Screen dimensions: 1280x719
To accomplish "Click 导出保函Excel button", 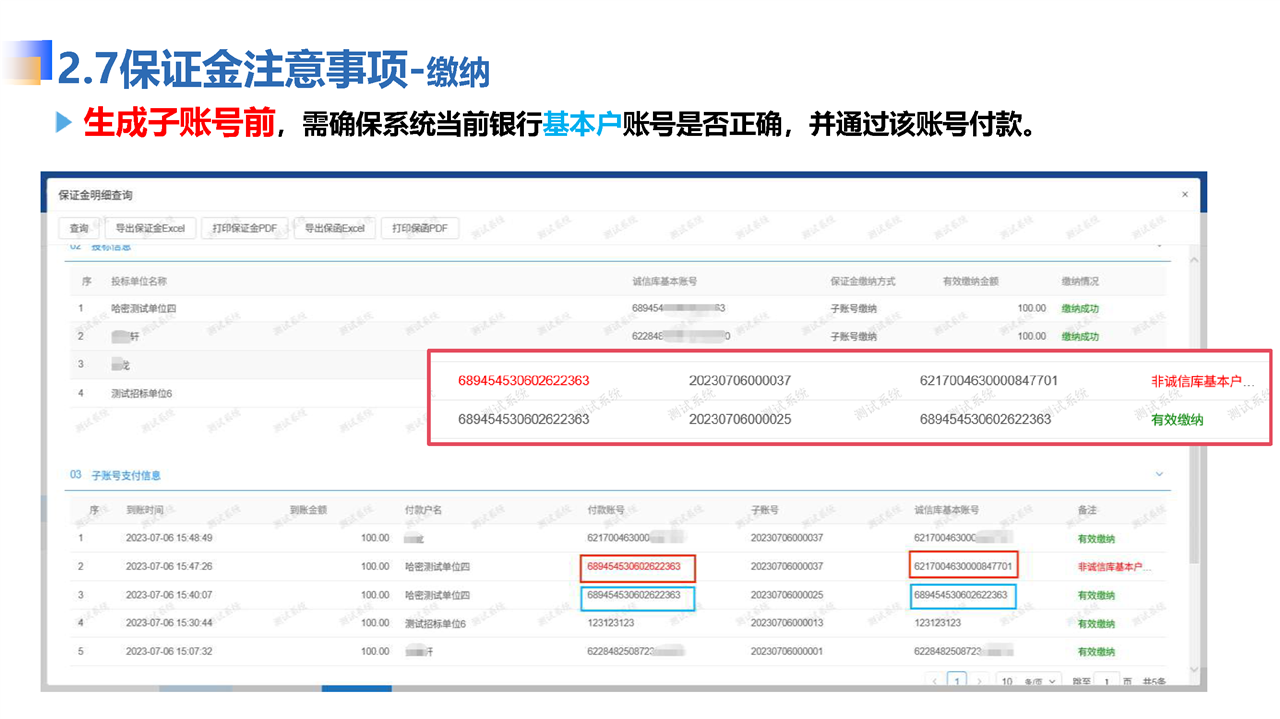I will (334, 228).
